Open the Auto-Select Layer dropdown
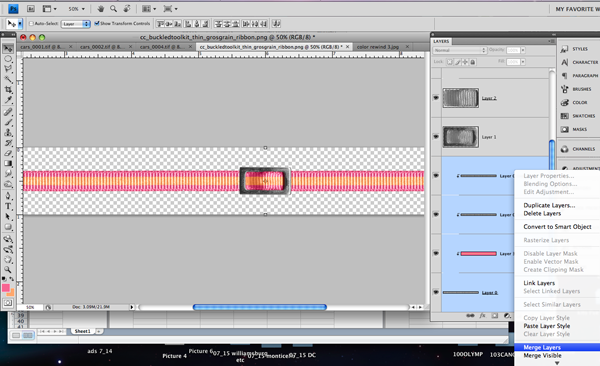The height and width of the screenshot is (366, 600). [76, 24]
